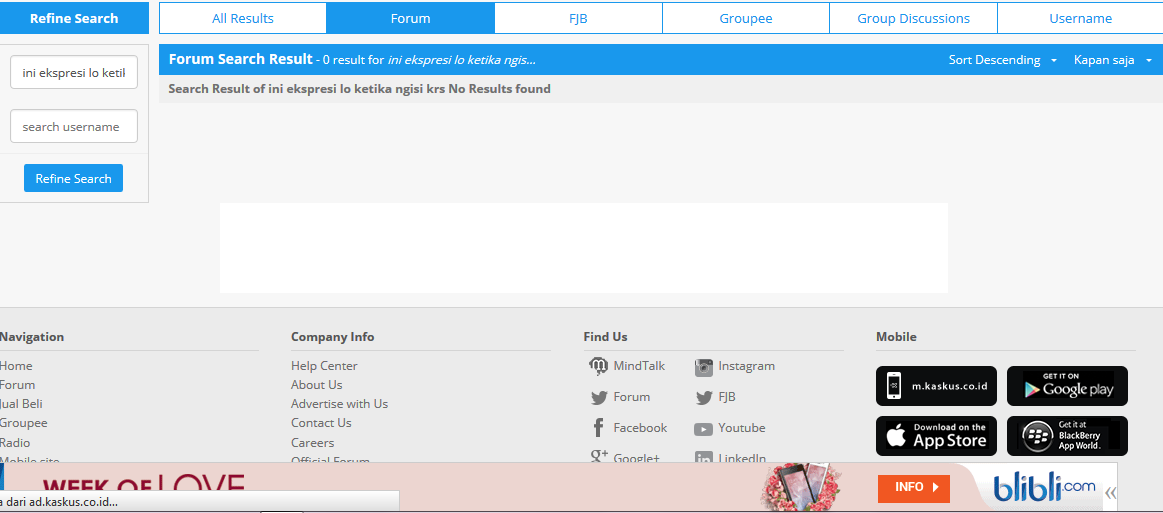Screen dimensions: 1163x513
Task: Click the search username field
Action: click(x=73, y=126)
